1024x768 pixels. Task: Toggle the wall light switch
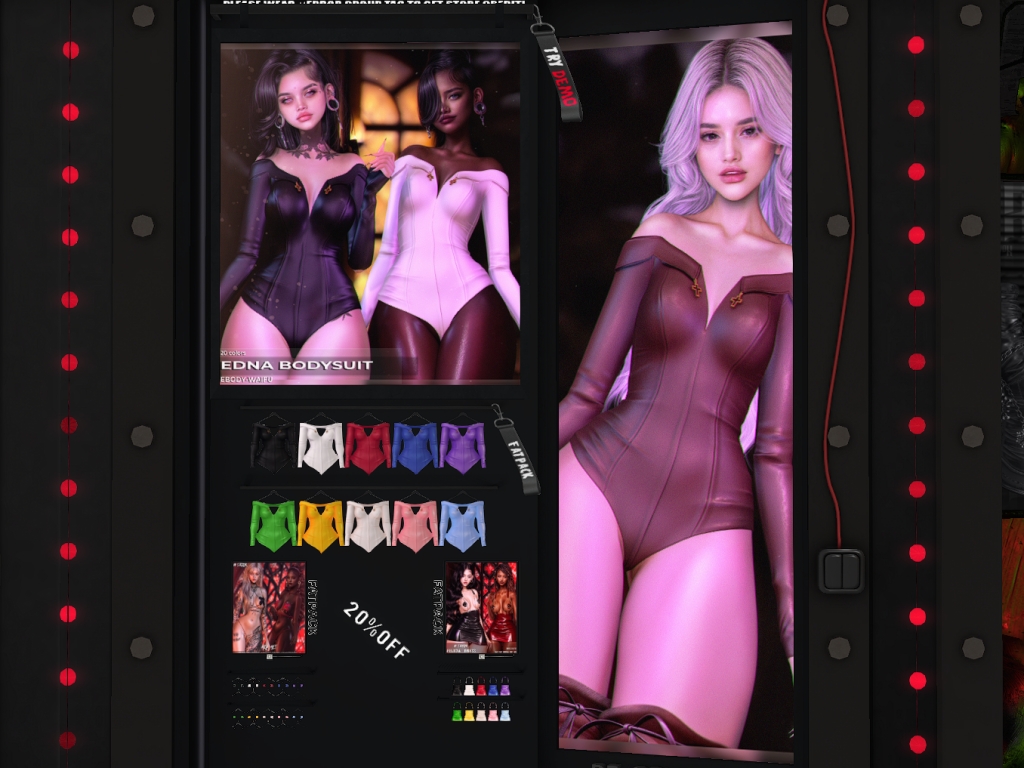pyautogui.click(x=841, y=570)
